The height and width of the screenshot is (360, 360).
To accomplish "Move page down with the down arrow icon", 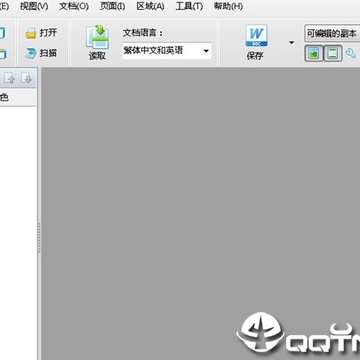I will tap(27, 79).
